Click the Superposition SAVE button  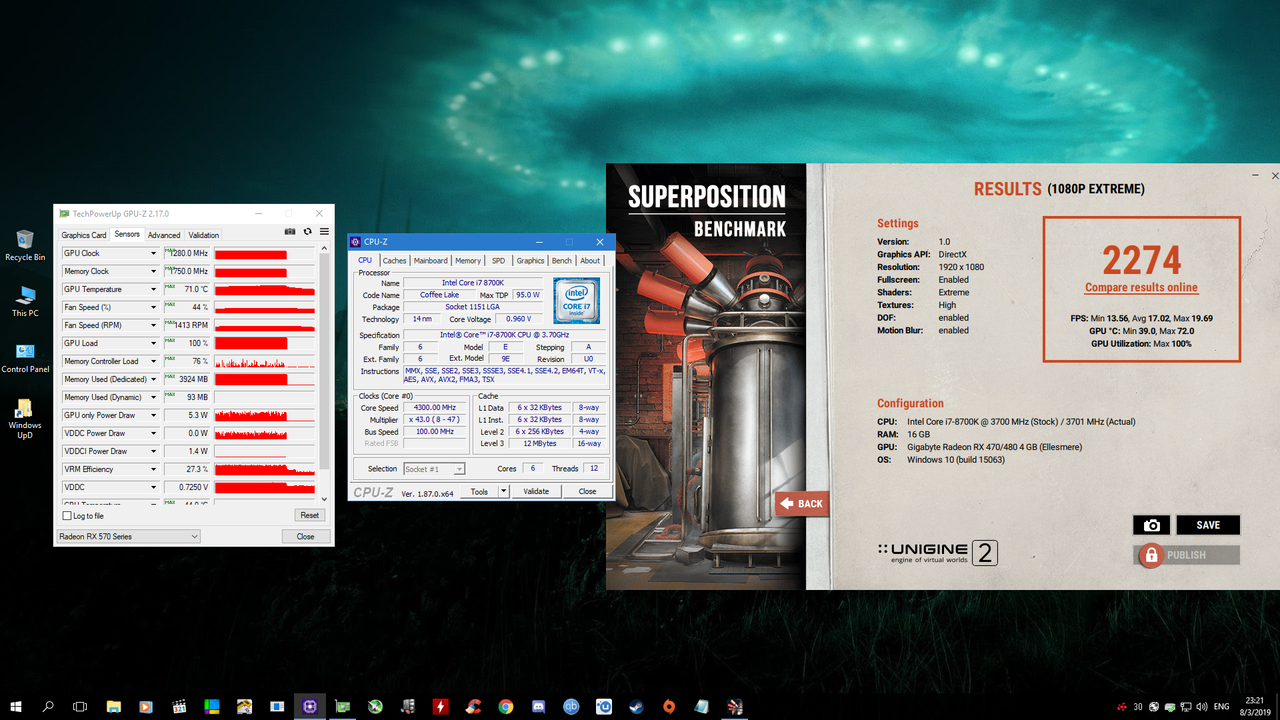1208,525
